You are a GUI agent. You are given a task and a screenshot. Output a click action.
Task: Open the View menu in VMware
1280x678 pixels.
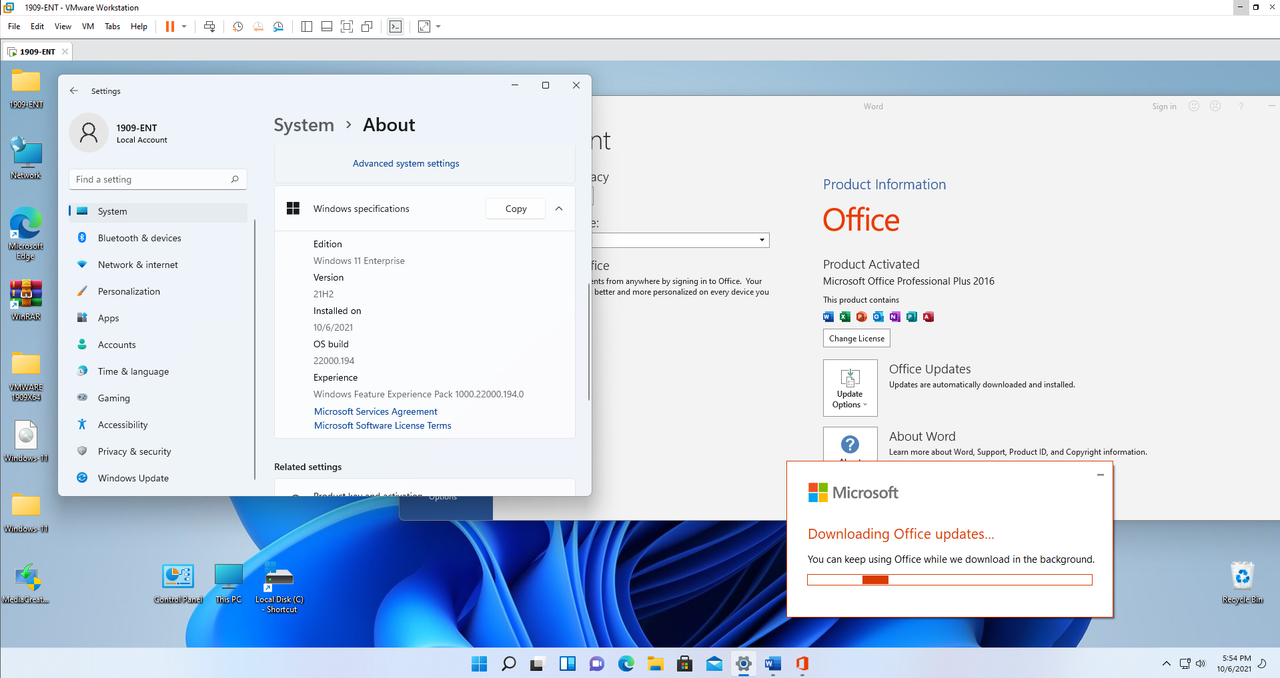tap(63, 26)
